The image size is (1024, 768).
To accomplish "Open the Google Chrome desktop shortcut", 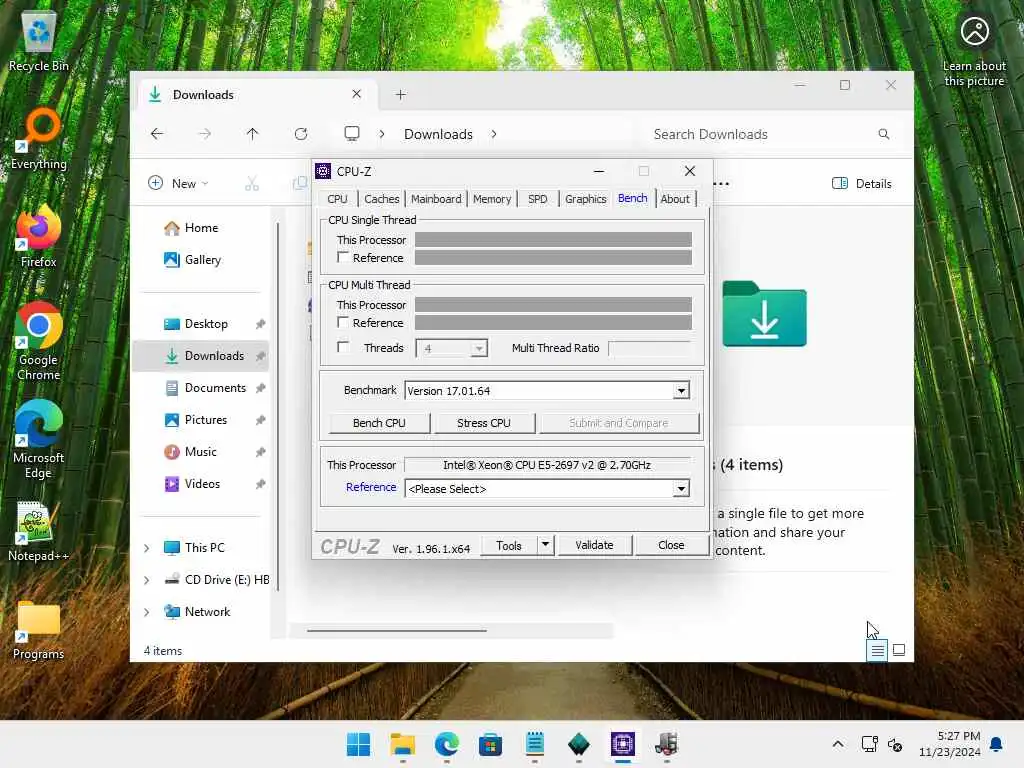I will (x=39, y=342).
